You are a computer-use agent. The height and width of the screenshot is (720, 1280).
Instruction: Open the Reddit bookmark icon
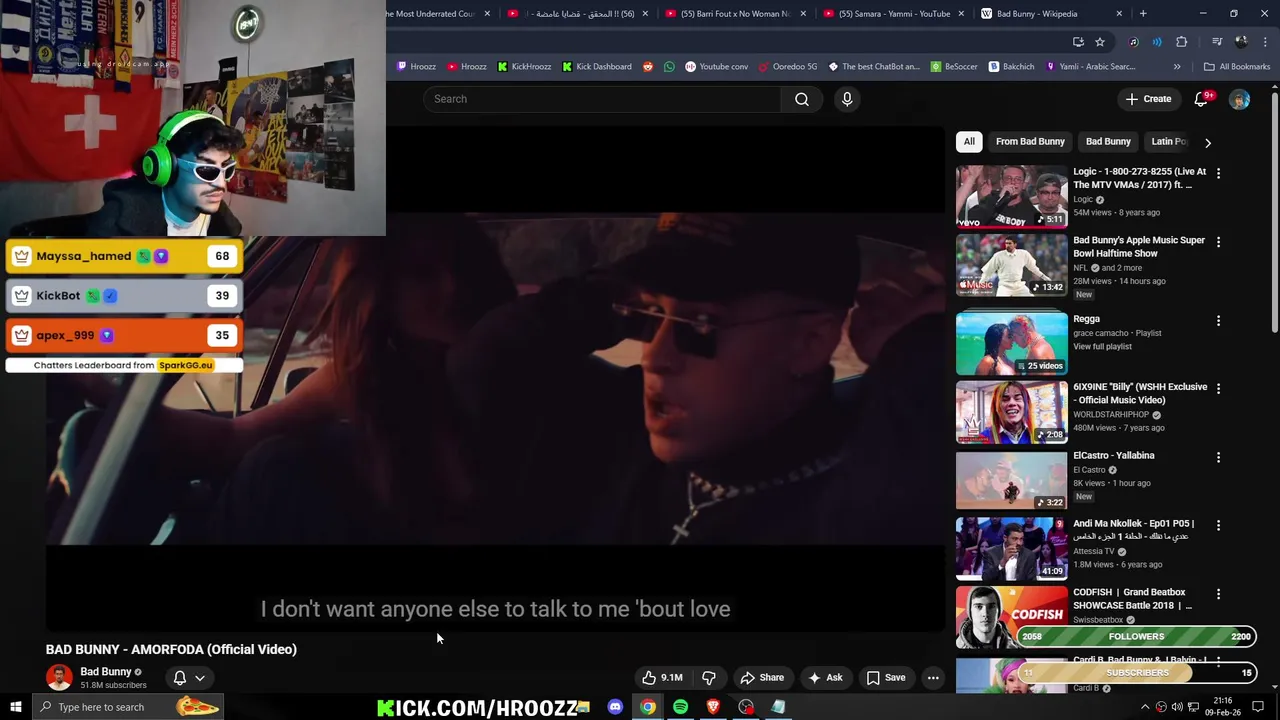coord(648,67)
